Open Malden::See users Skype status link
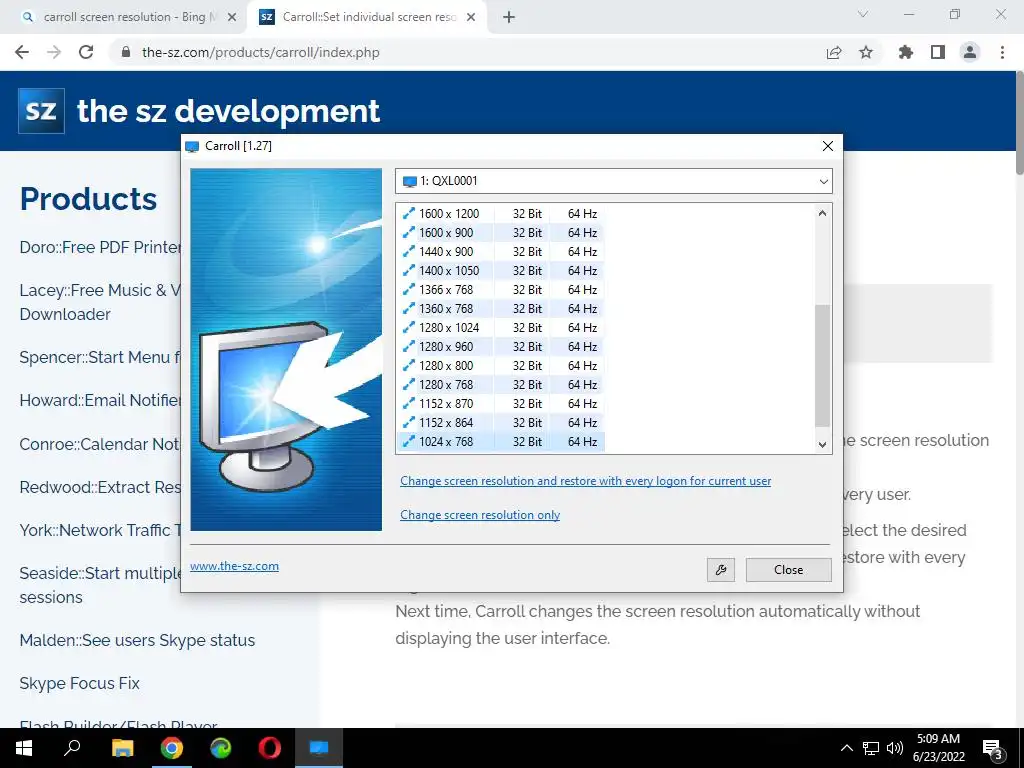Screen dimensions: 1024x768 coord(137,640)
